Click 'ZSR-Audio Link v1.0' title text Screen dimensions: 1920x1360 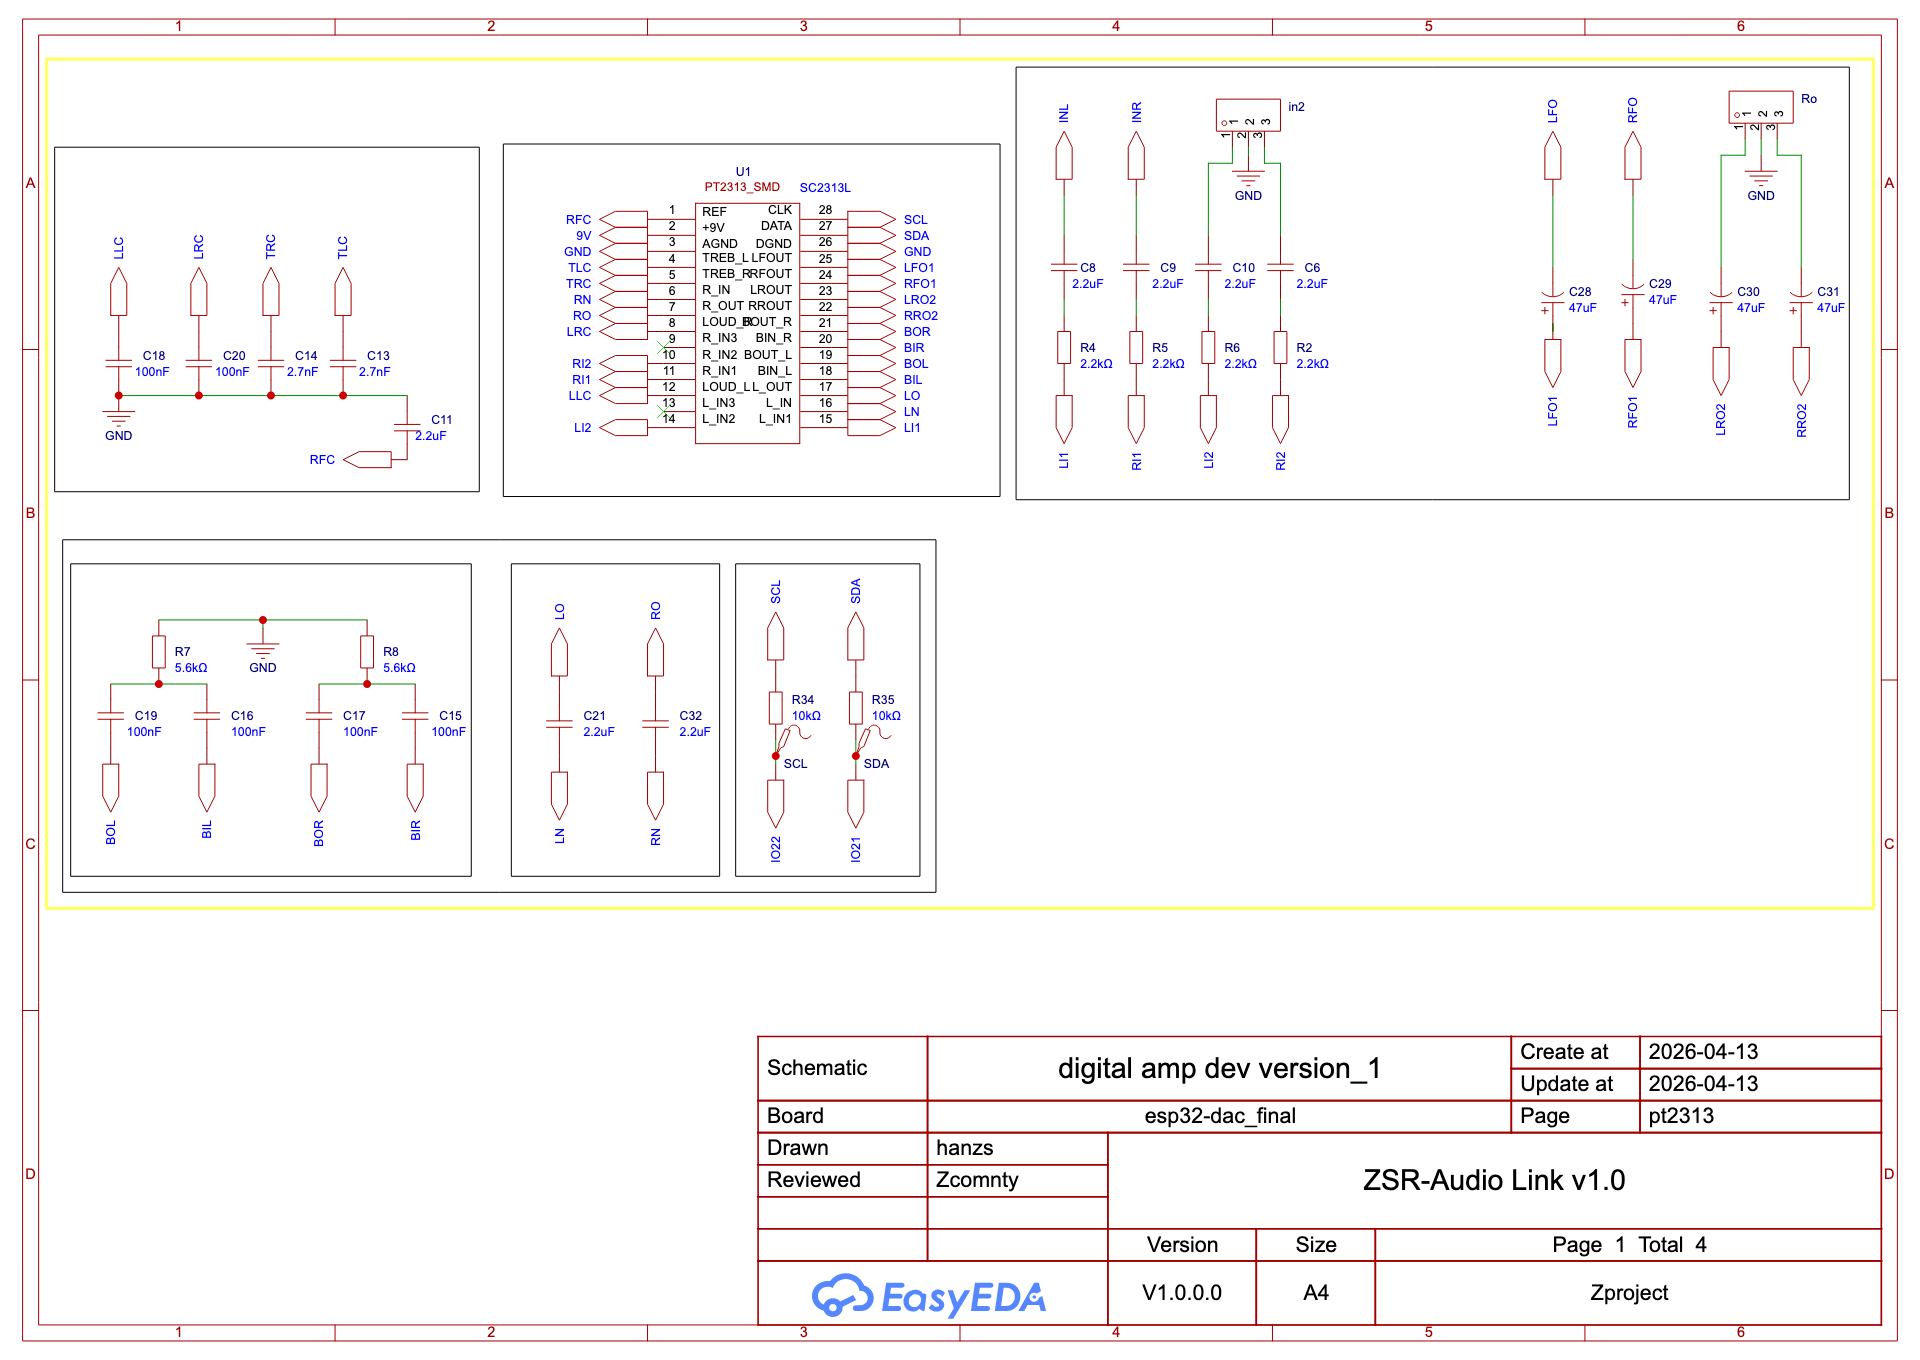[1494, 1180]
